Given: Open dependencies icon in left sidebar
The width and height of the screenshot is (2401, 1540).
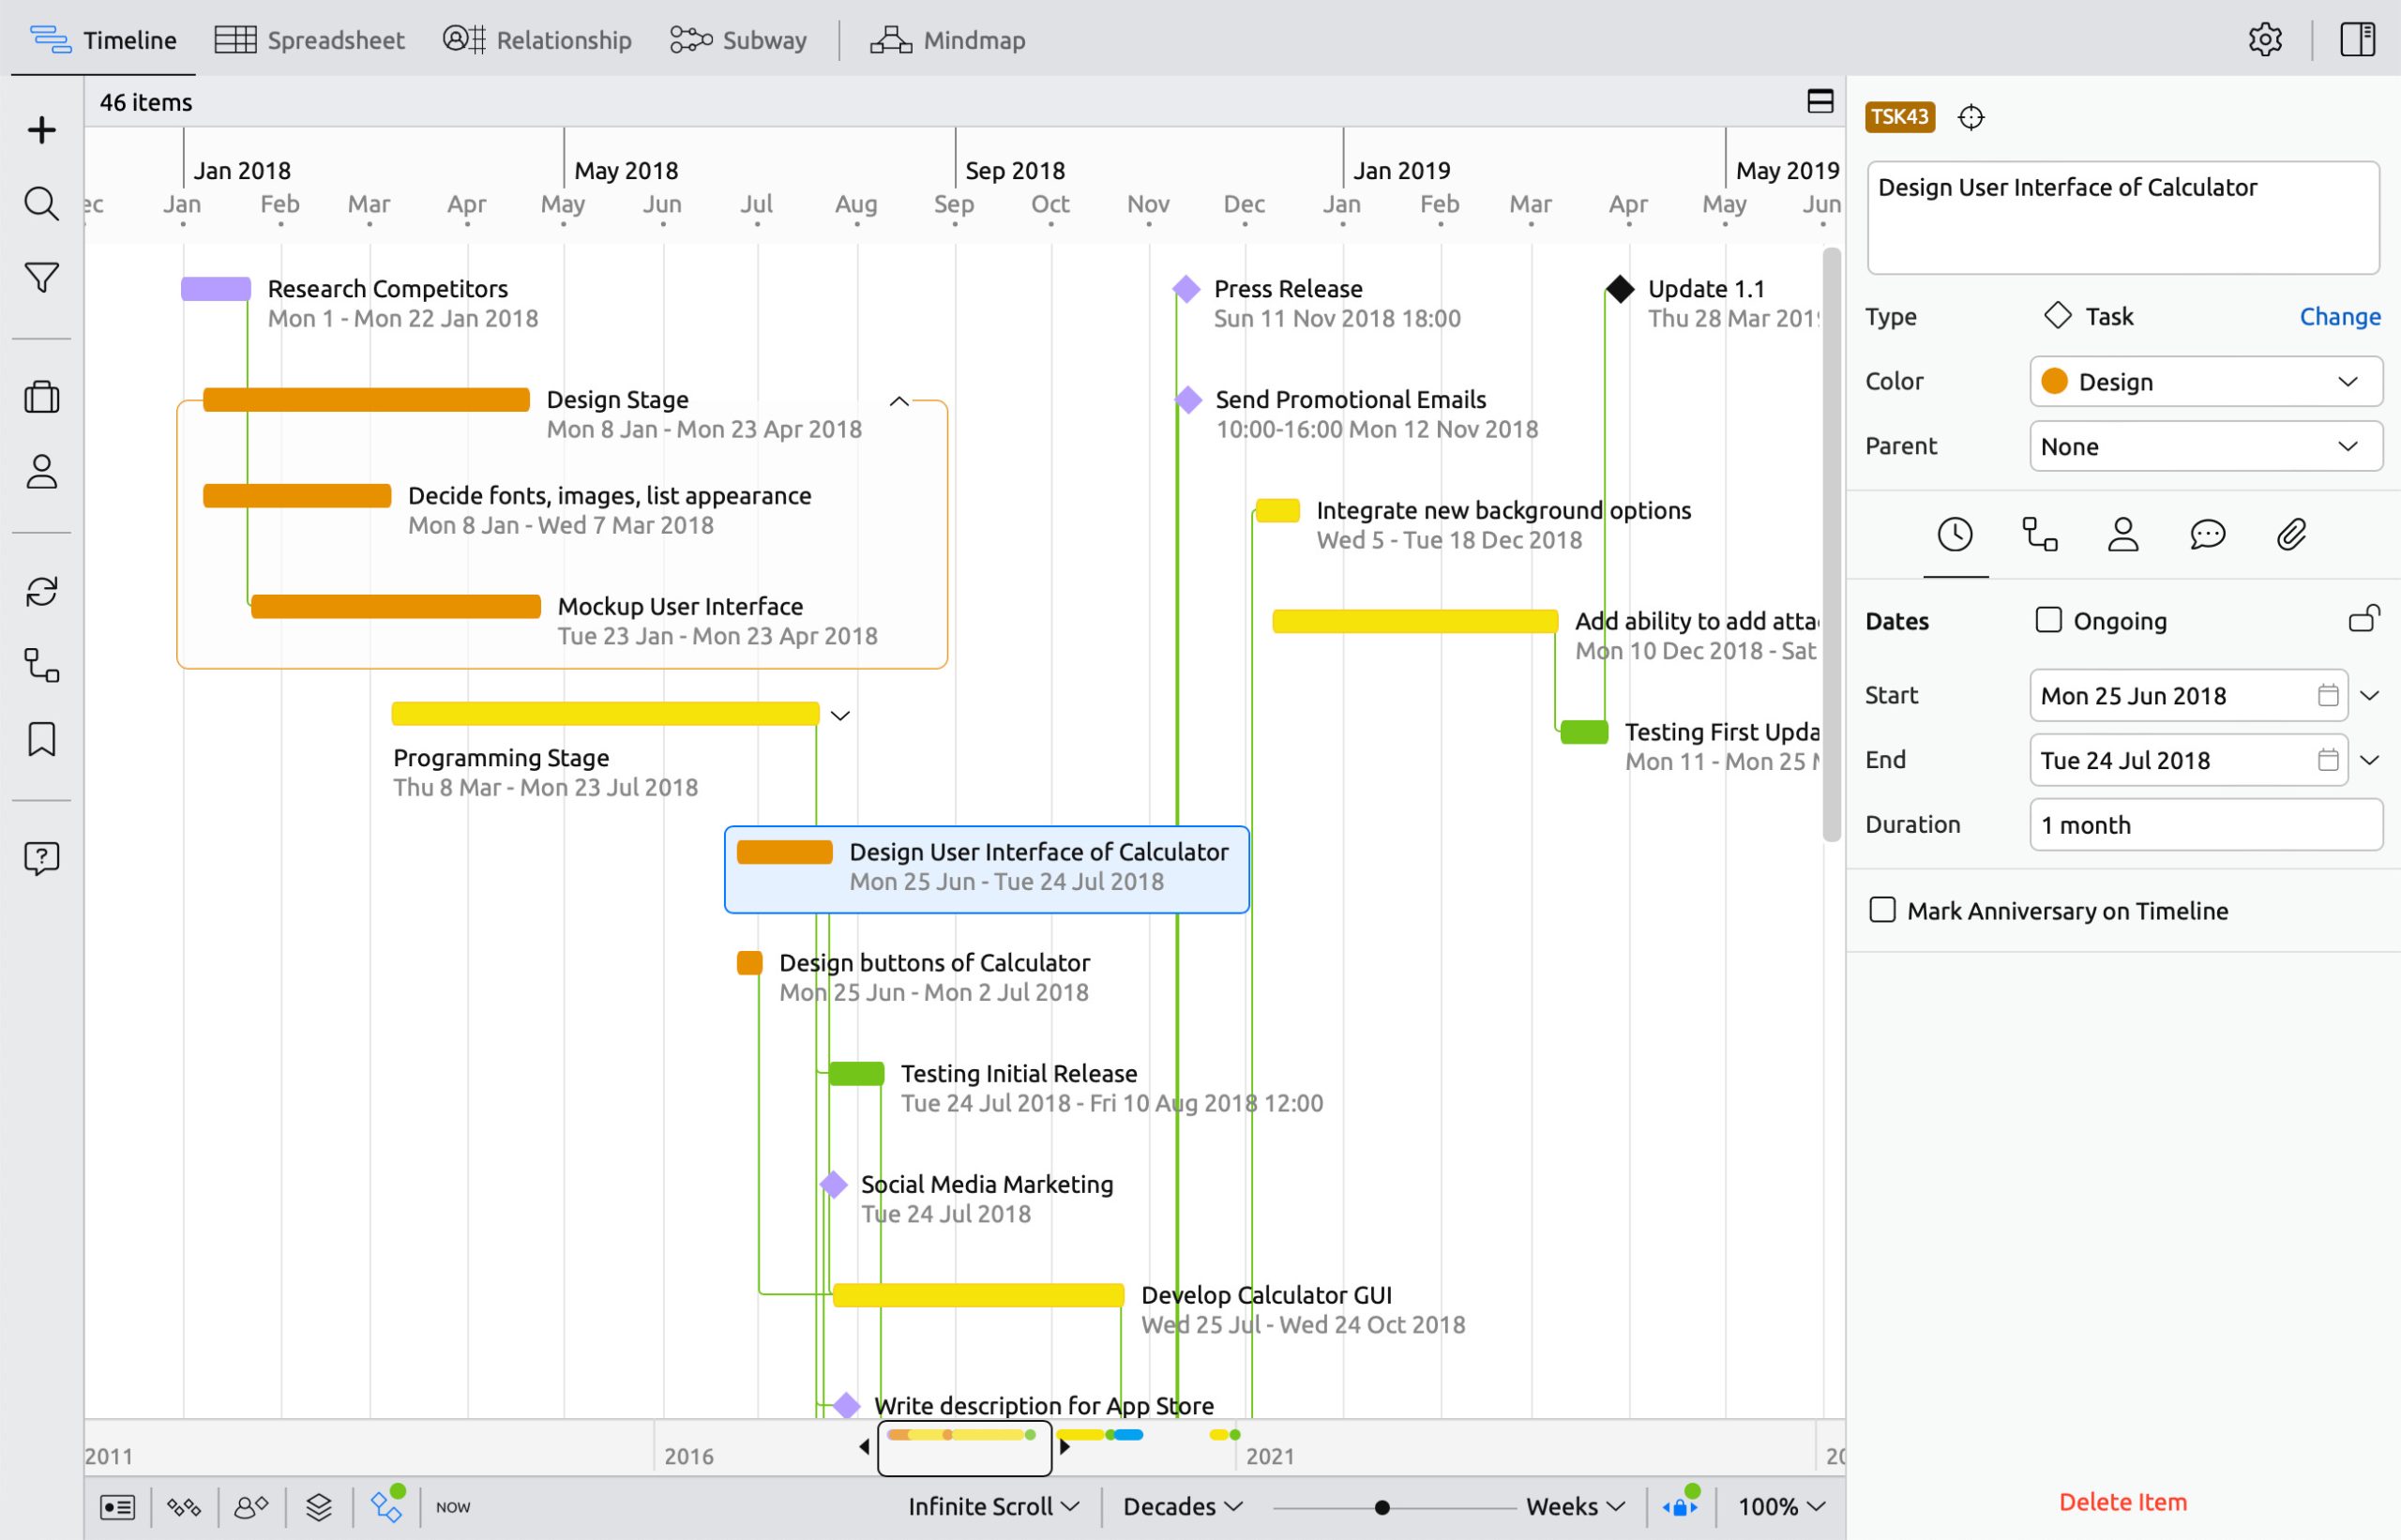Looking at the screenshot, I should tap(41, 665).
